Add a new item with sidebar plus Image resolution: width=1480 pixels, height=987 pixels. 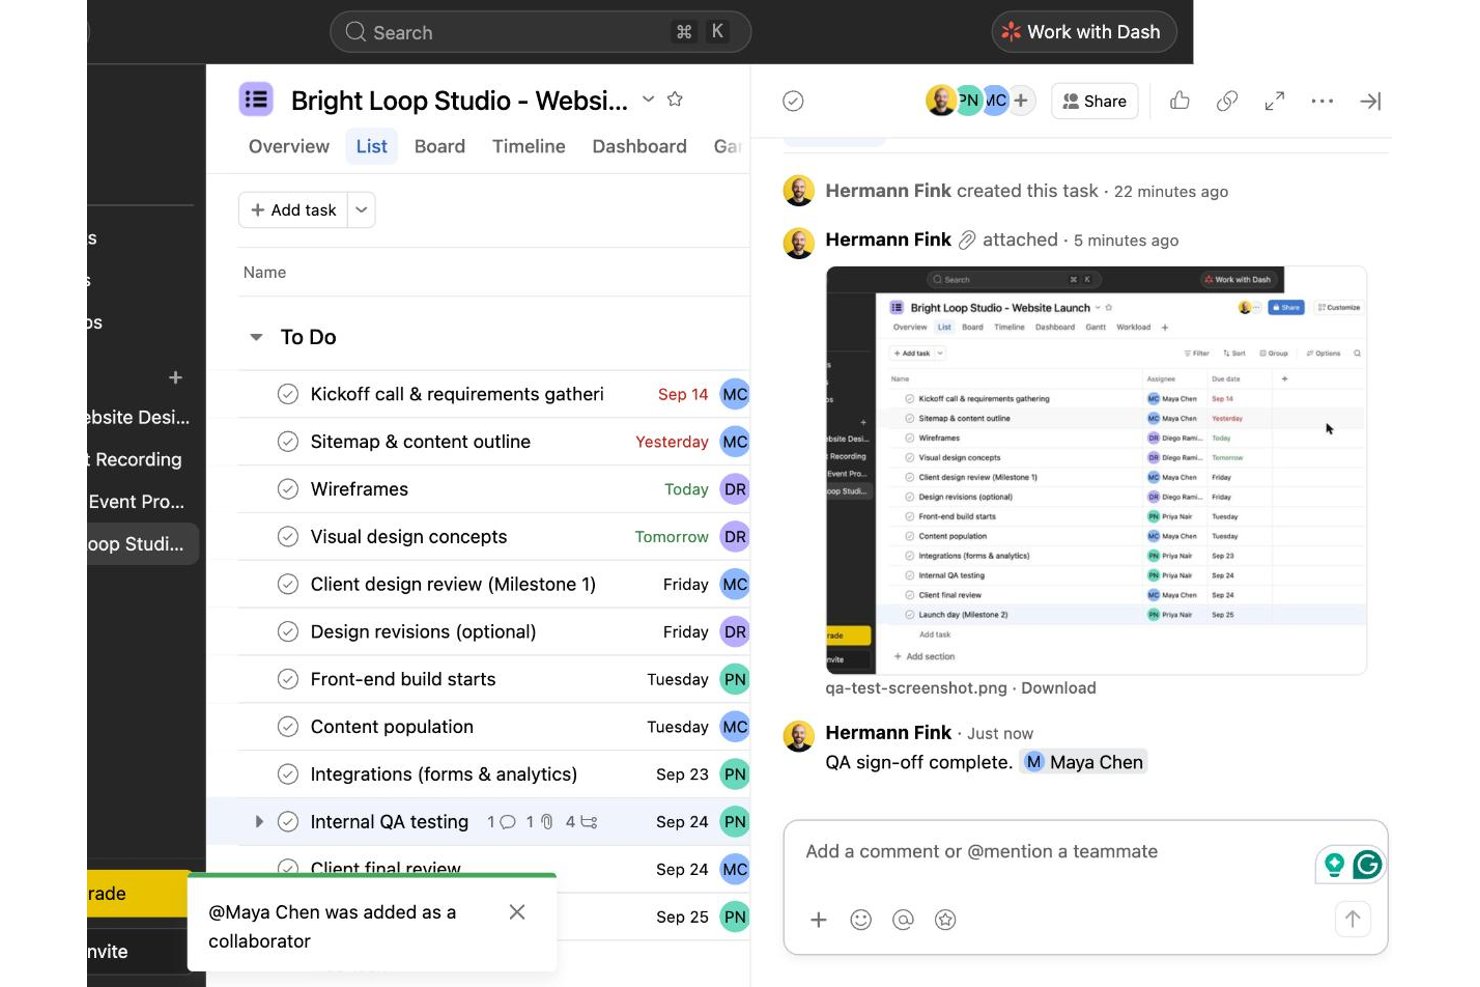click(x=176, y=378)
